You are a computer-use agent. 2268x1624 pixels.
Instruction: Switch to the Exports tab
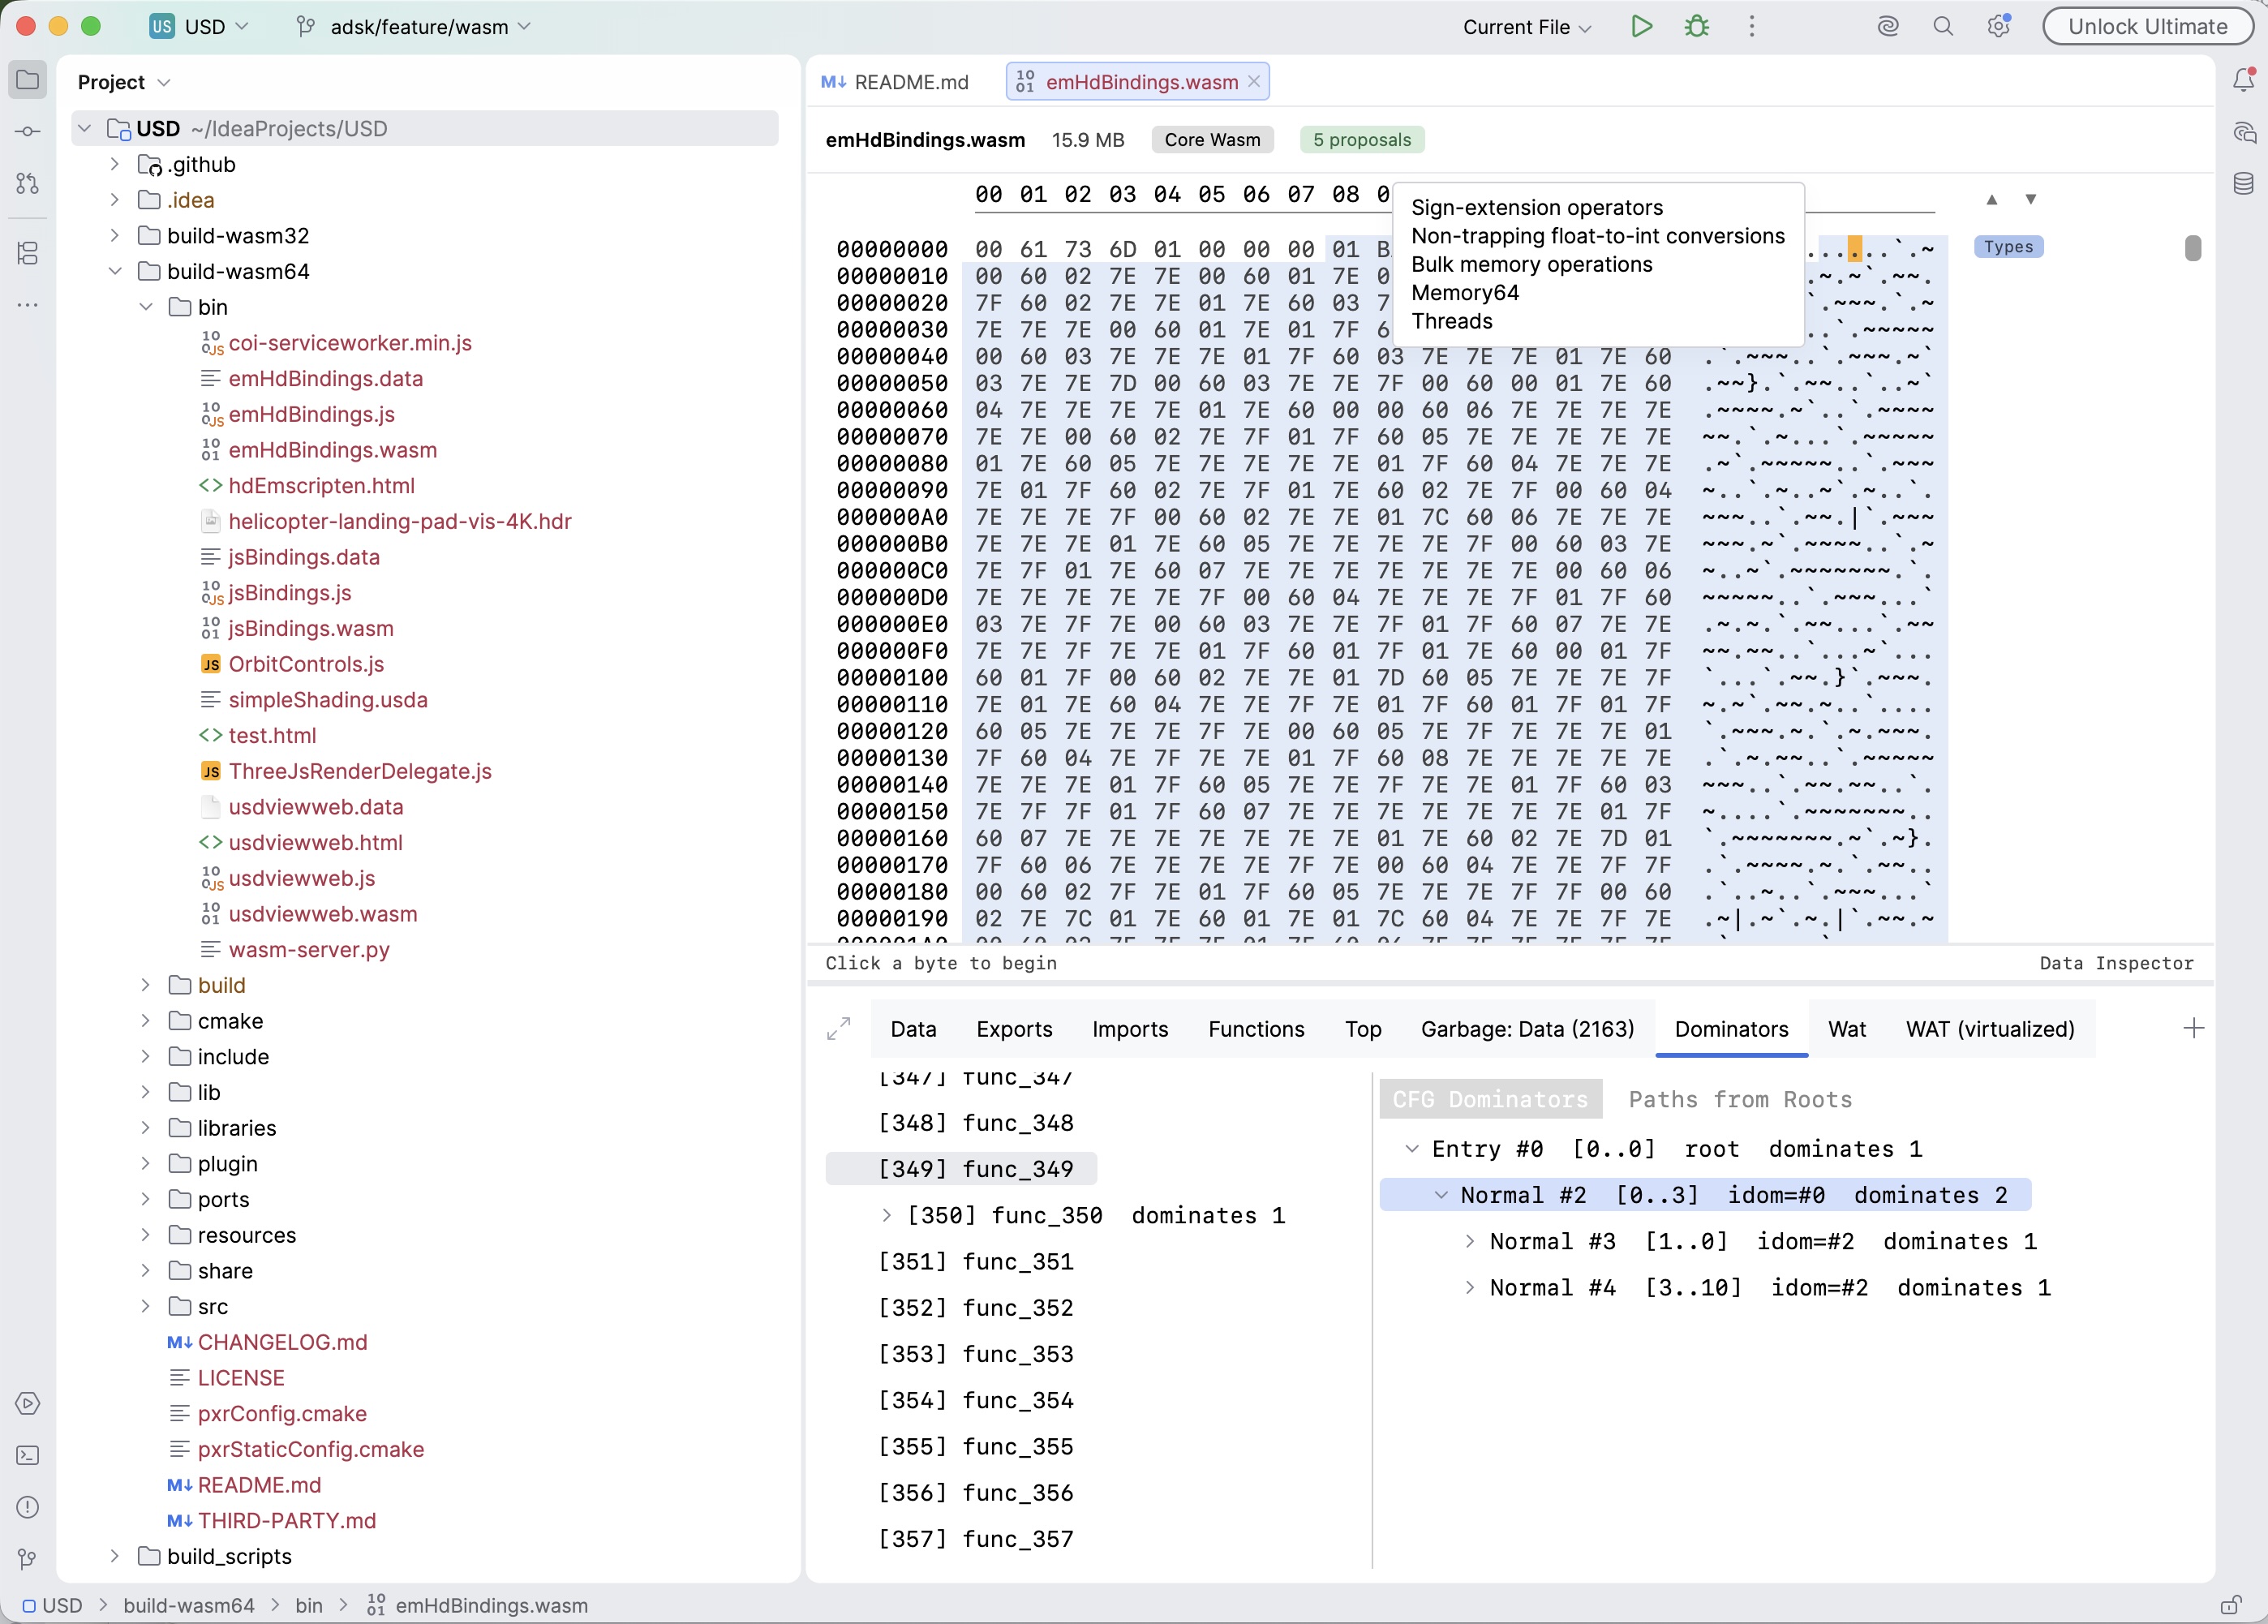[1014, 1029]
